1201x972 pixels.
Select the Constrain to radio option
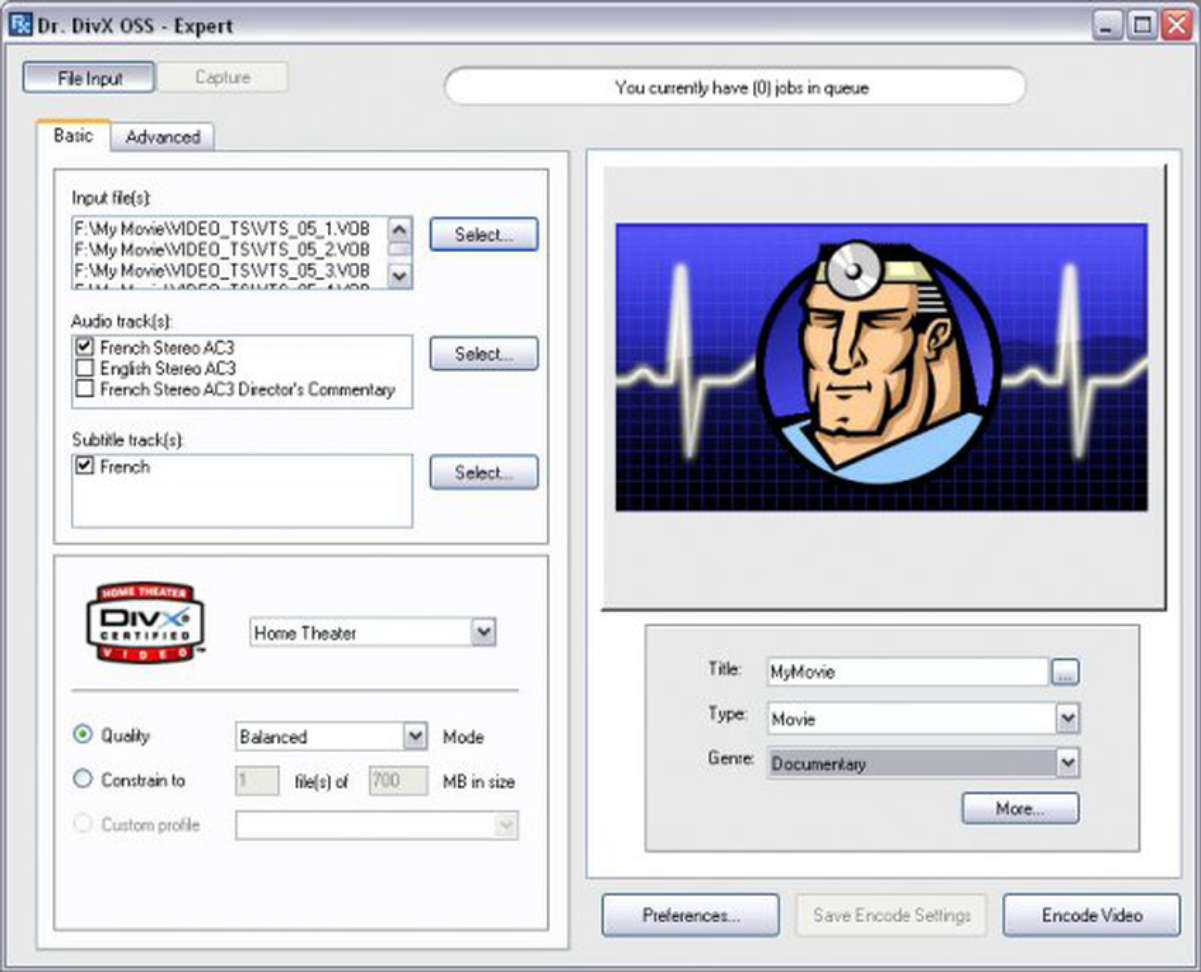point(83,779)
